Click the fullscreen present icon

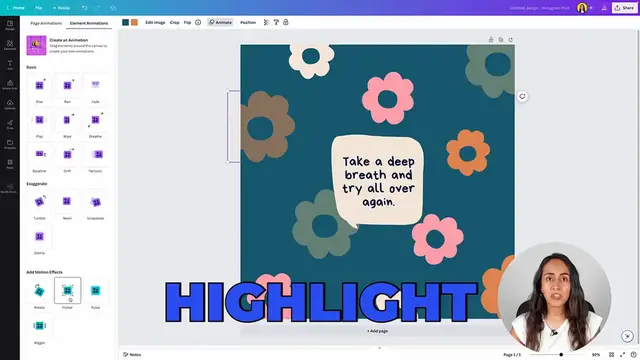(x=622, y=355)
